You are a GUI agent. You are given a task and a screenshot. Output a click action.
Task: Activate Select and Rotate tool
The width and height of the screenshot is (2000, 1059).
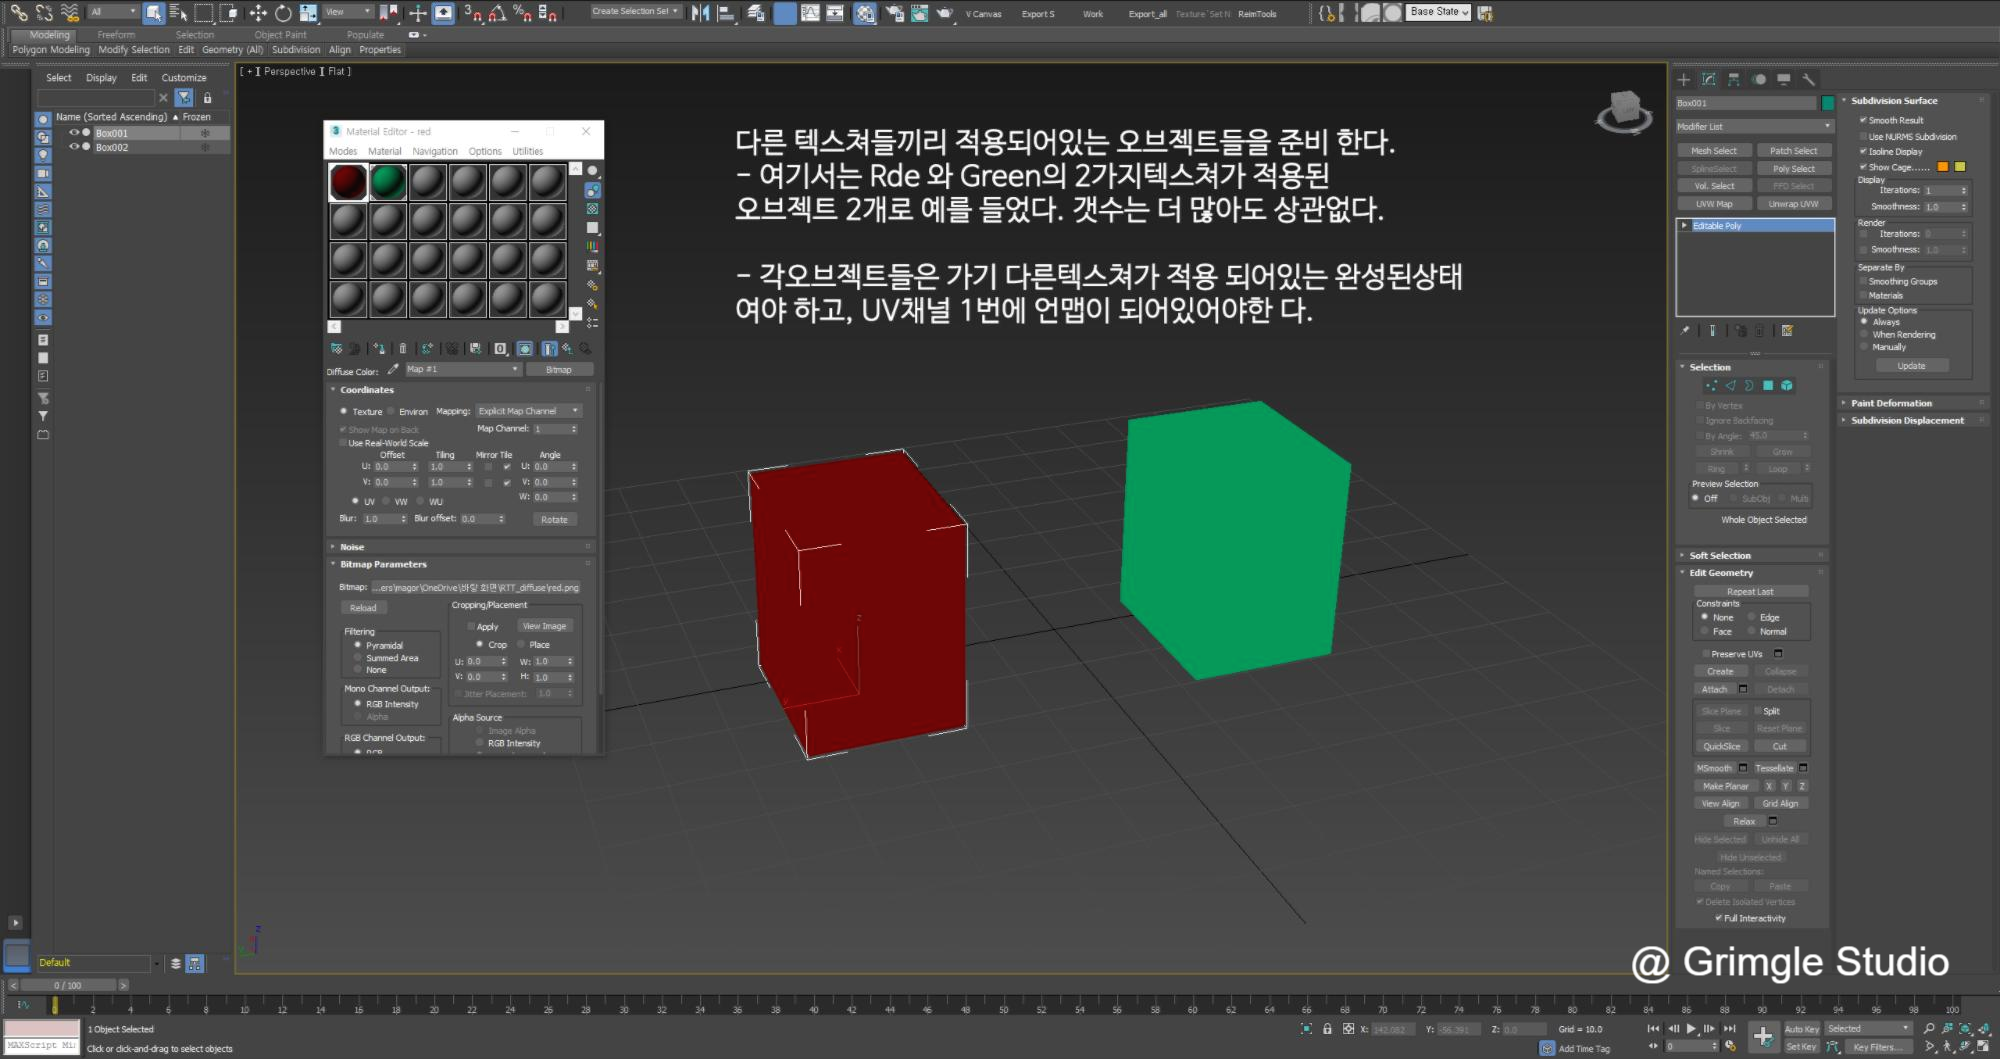click(x=283, y=13)
